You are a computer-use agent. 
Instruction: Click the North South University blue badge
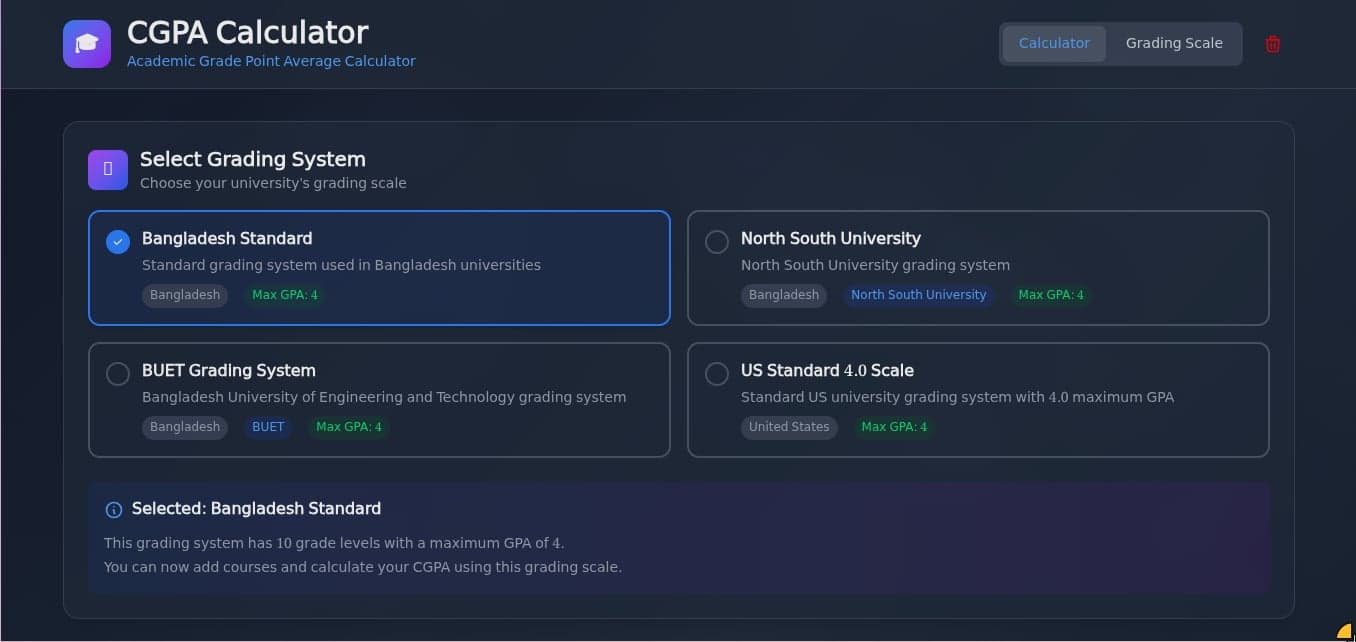918,294
